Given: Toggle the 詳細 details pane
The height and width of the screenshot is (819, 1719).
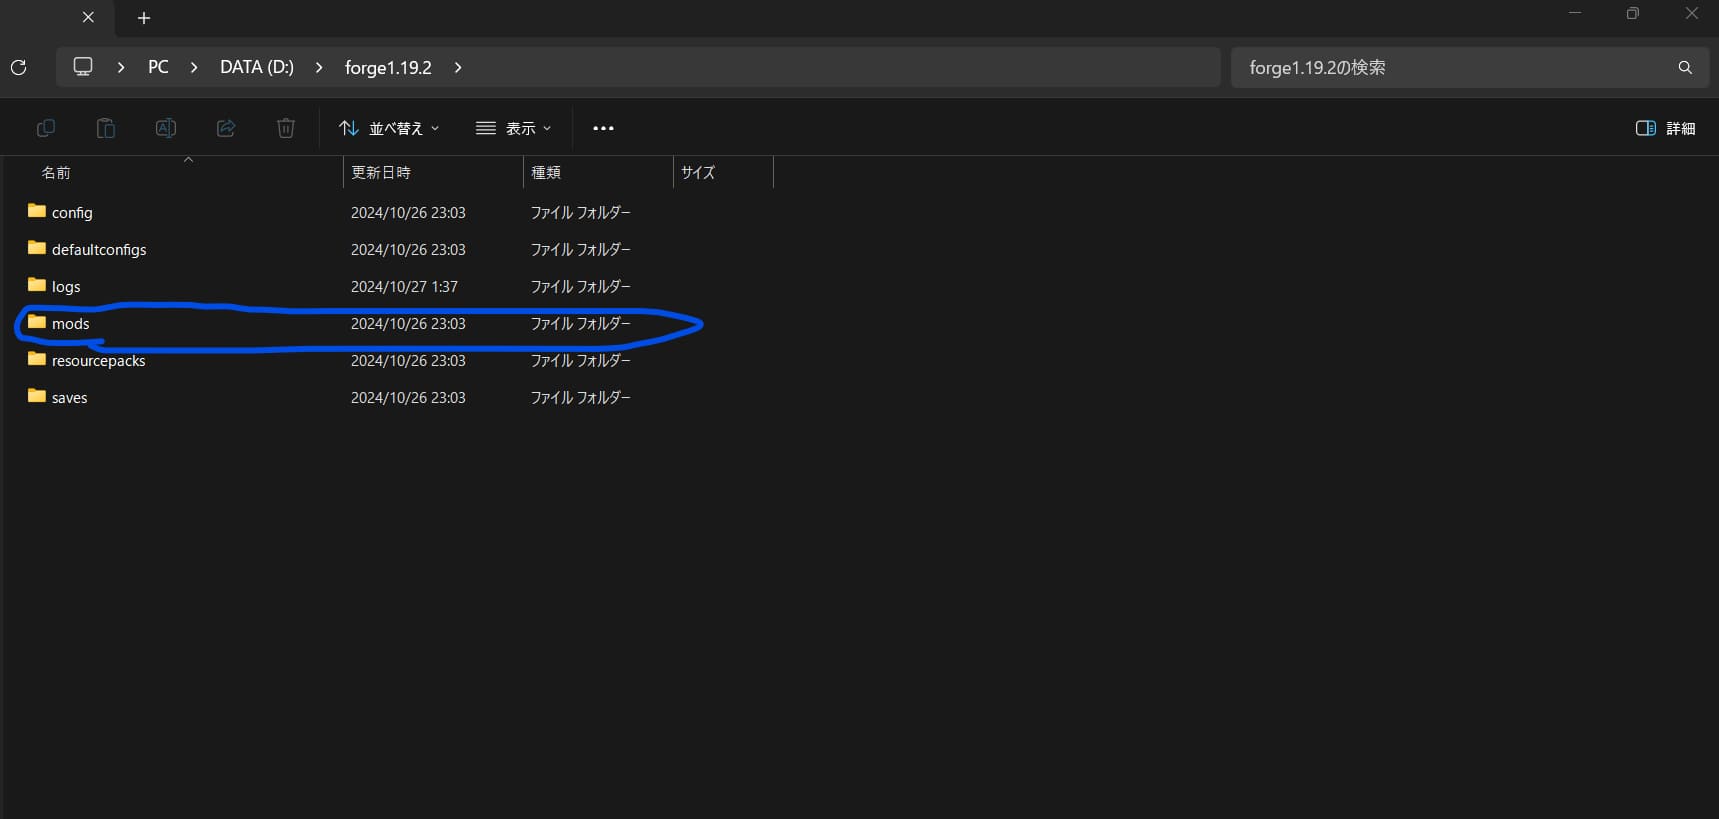Looking at the screenshot, I should [1665, 128].
